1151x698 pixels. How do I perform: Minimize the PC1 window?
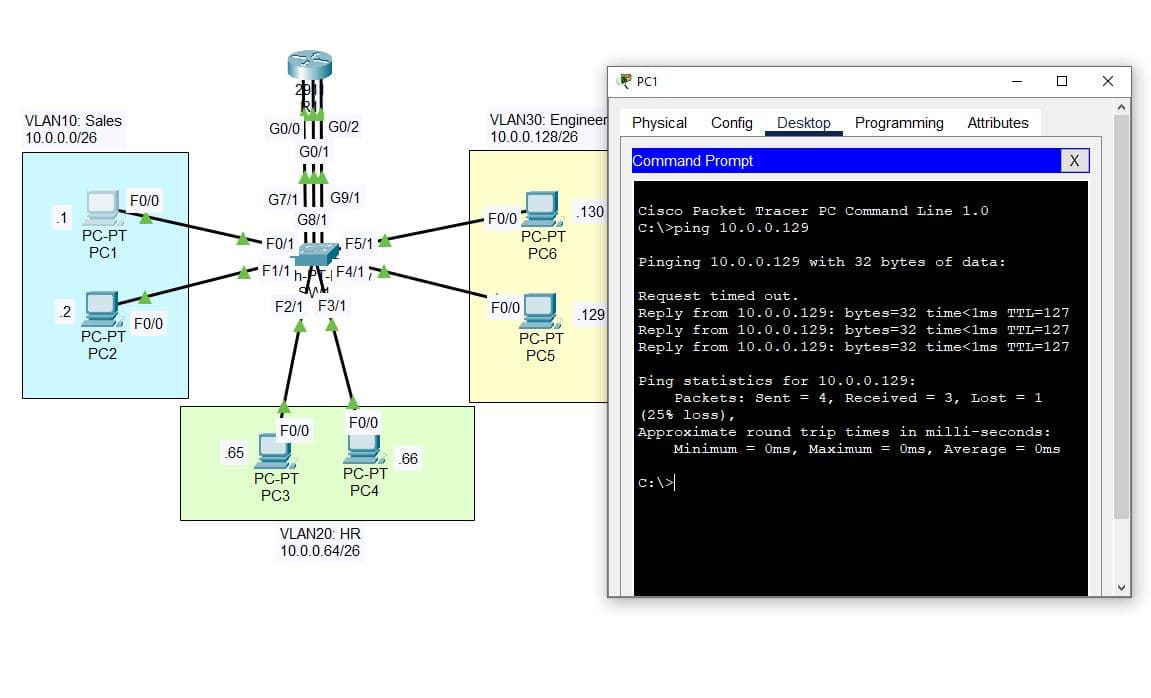(1017, 81)
